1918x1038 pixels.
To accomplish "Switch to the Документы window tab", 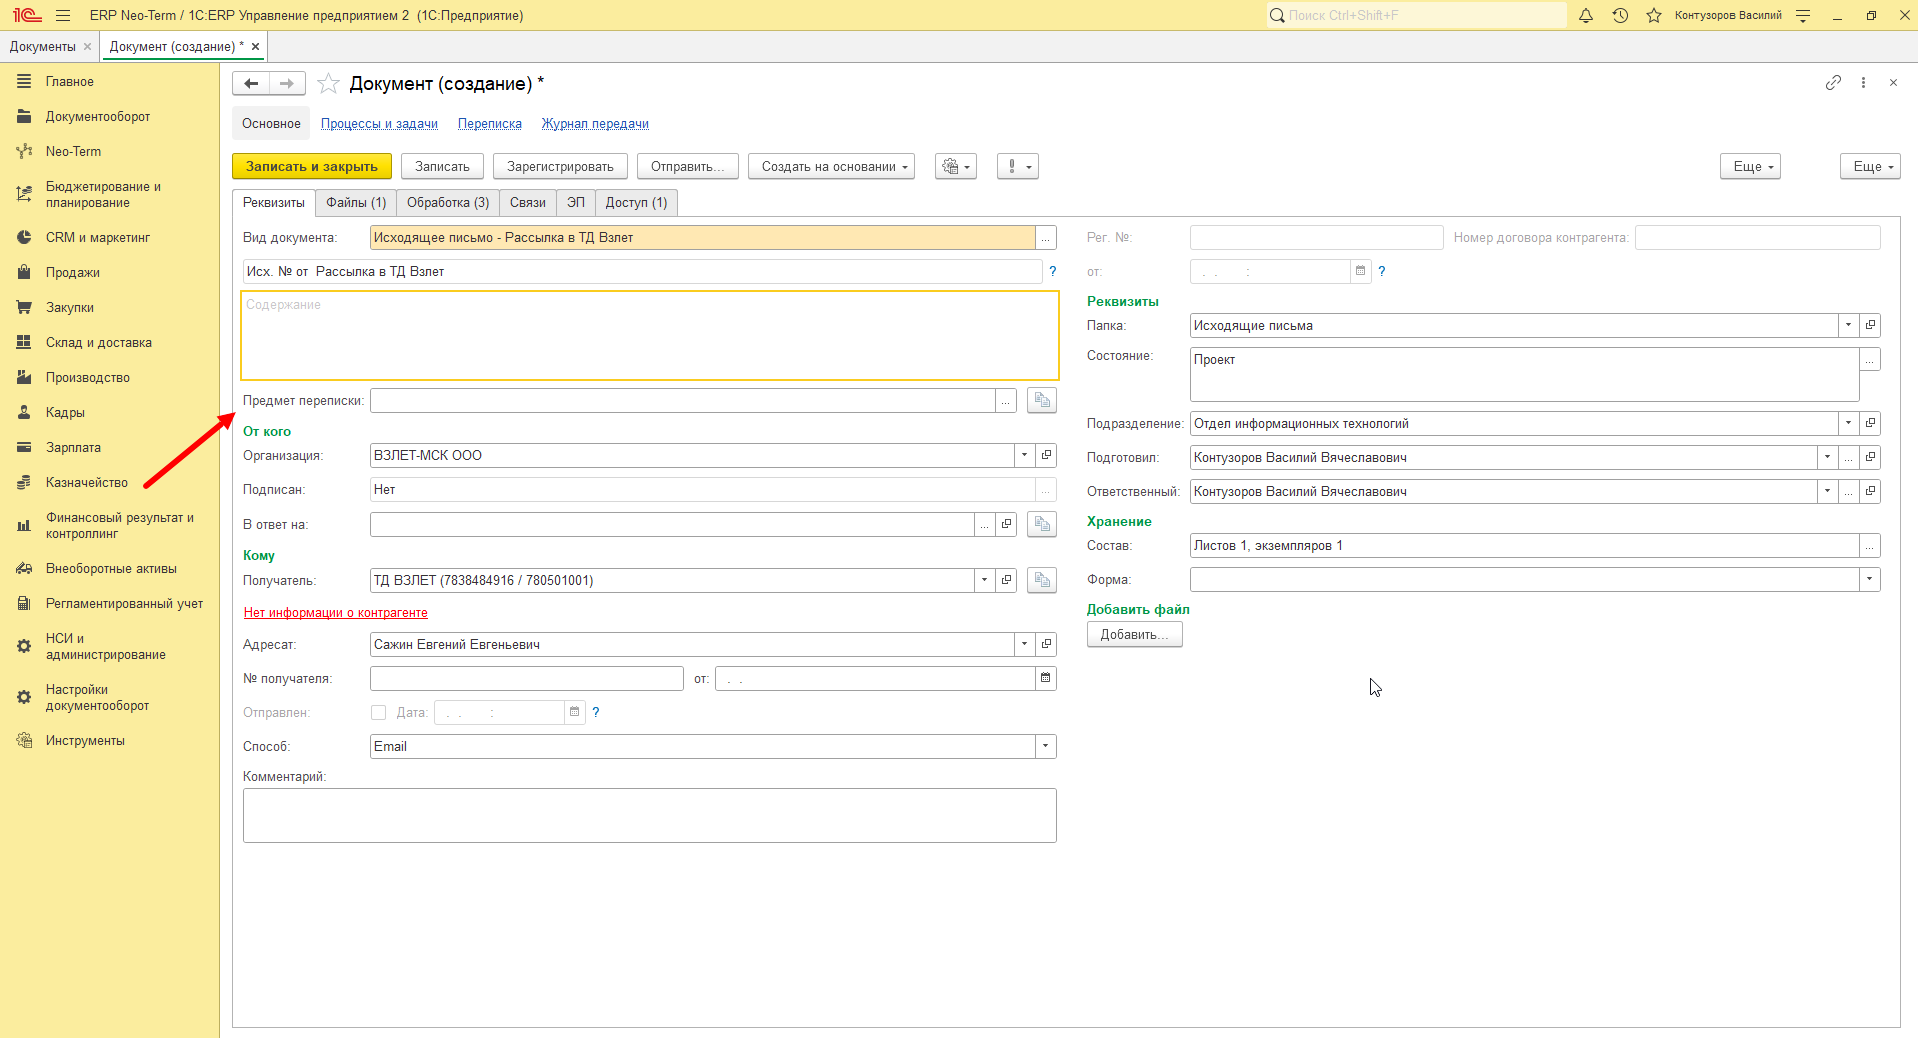I will click(43, 46).
